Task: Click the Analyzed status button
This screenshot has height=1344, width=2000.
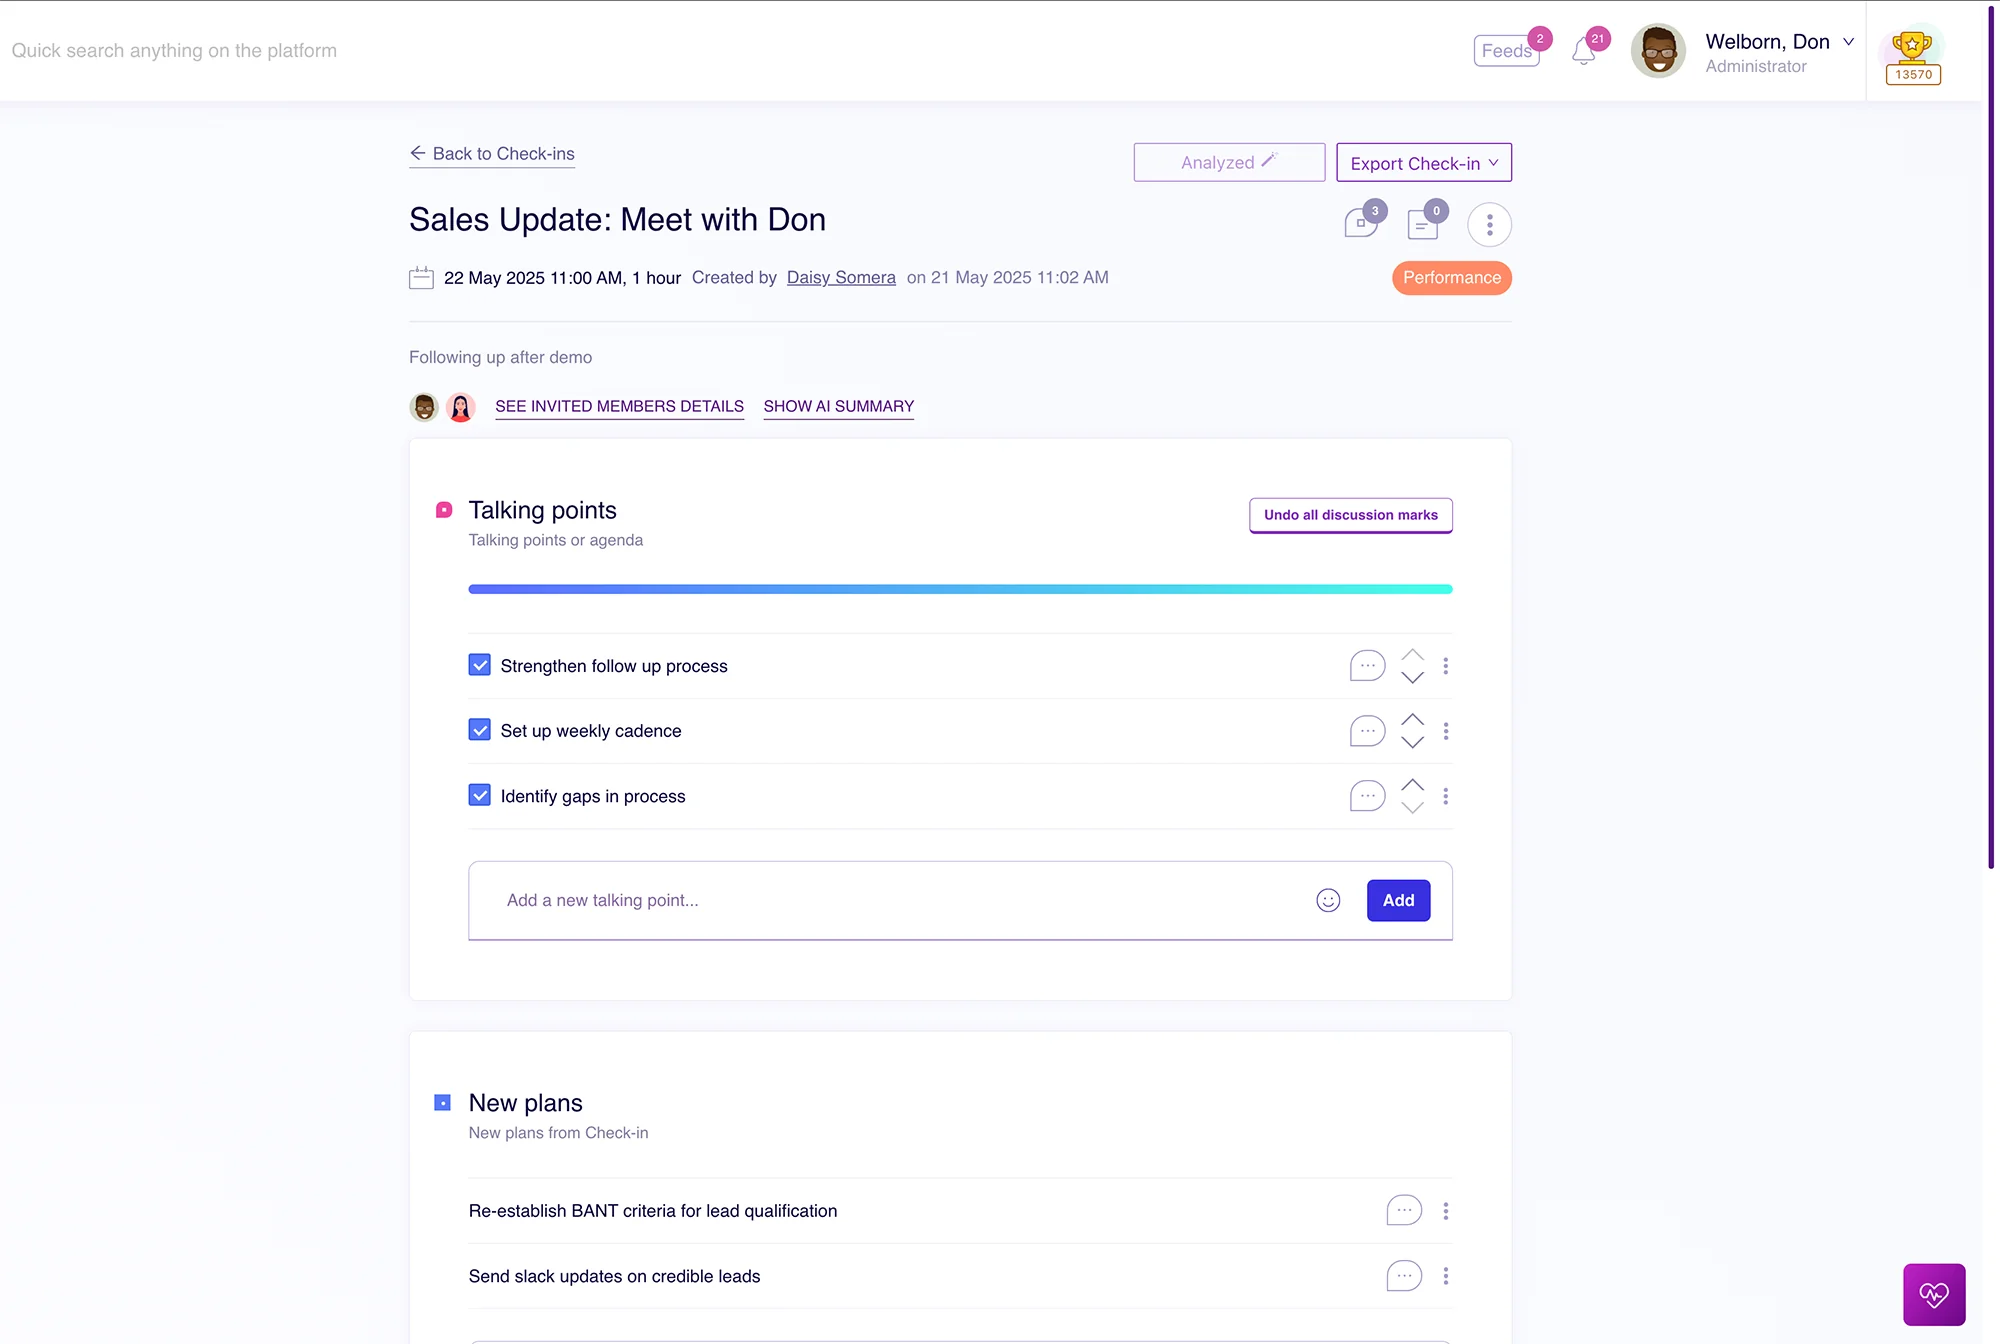Action: click(x=1229, y=162)
